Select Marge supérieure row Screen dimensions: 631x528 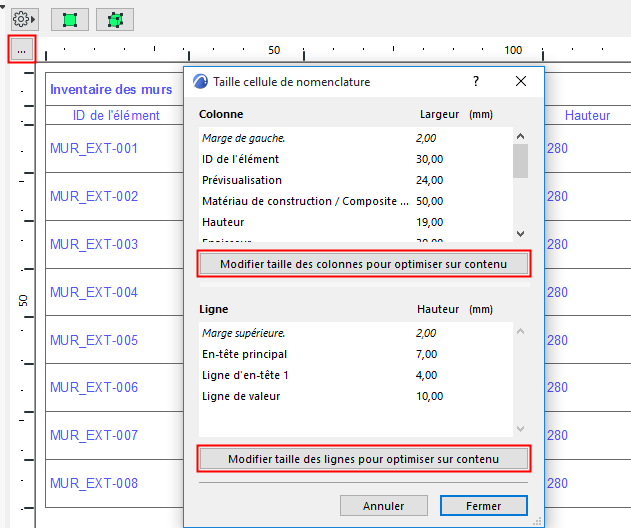[356, 333]
